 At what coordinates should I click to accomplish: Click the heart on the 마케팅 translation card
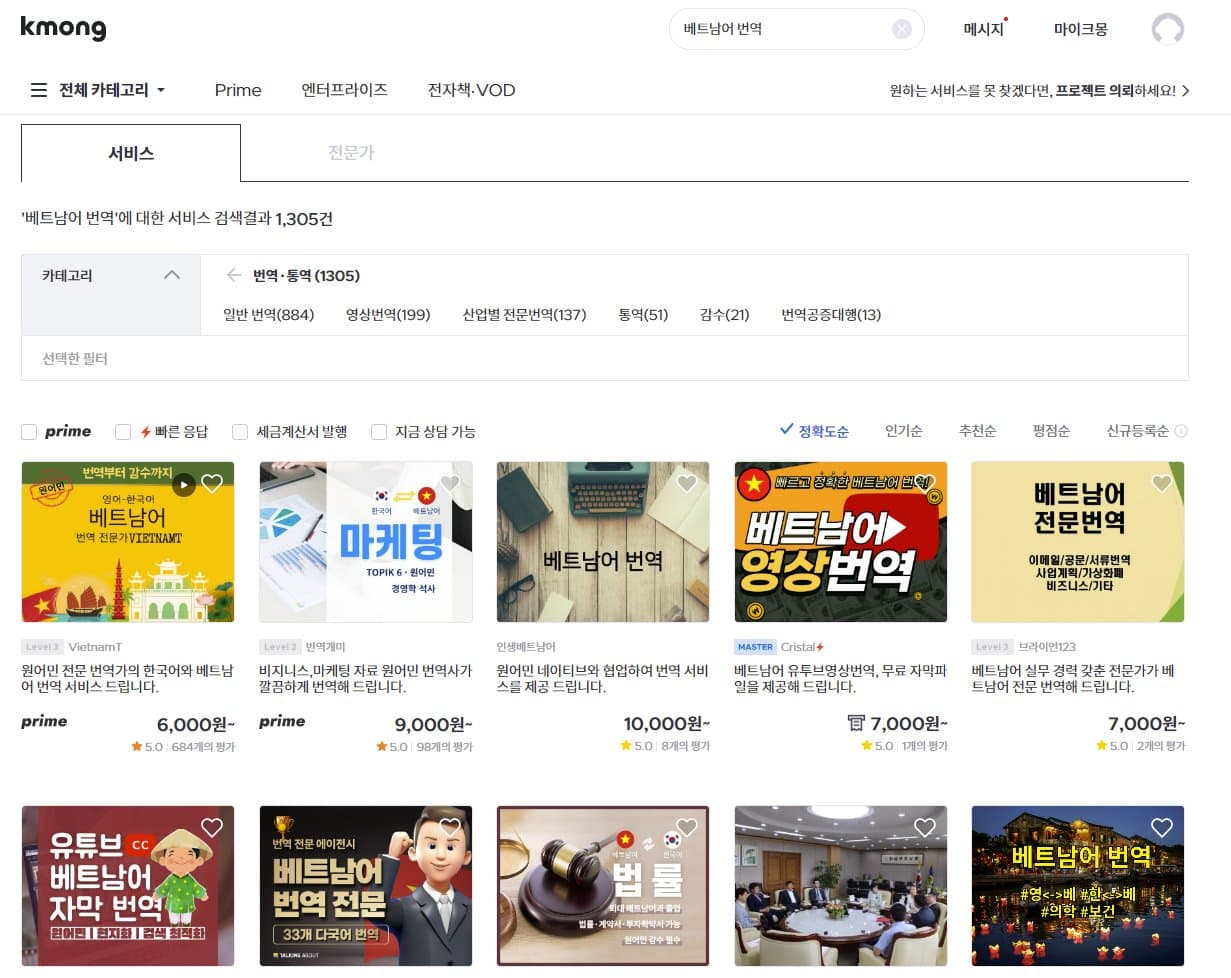coord(450,484)
